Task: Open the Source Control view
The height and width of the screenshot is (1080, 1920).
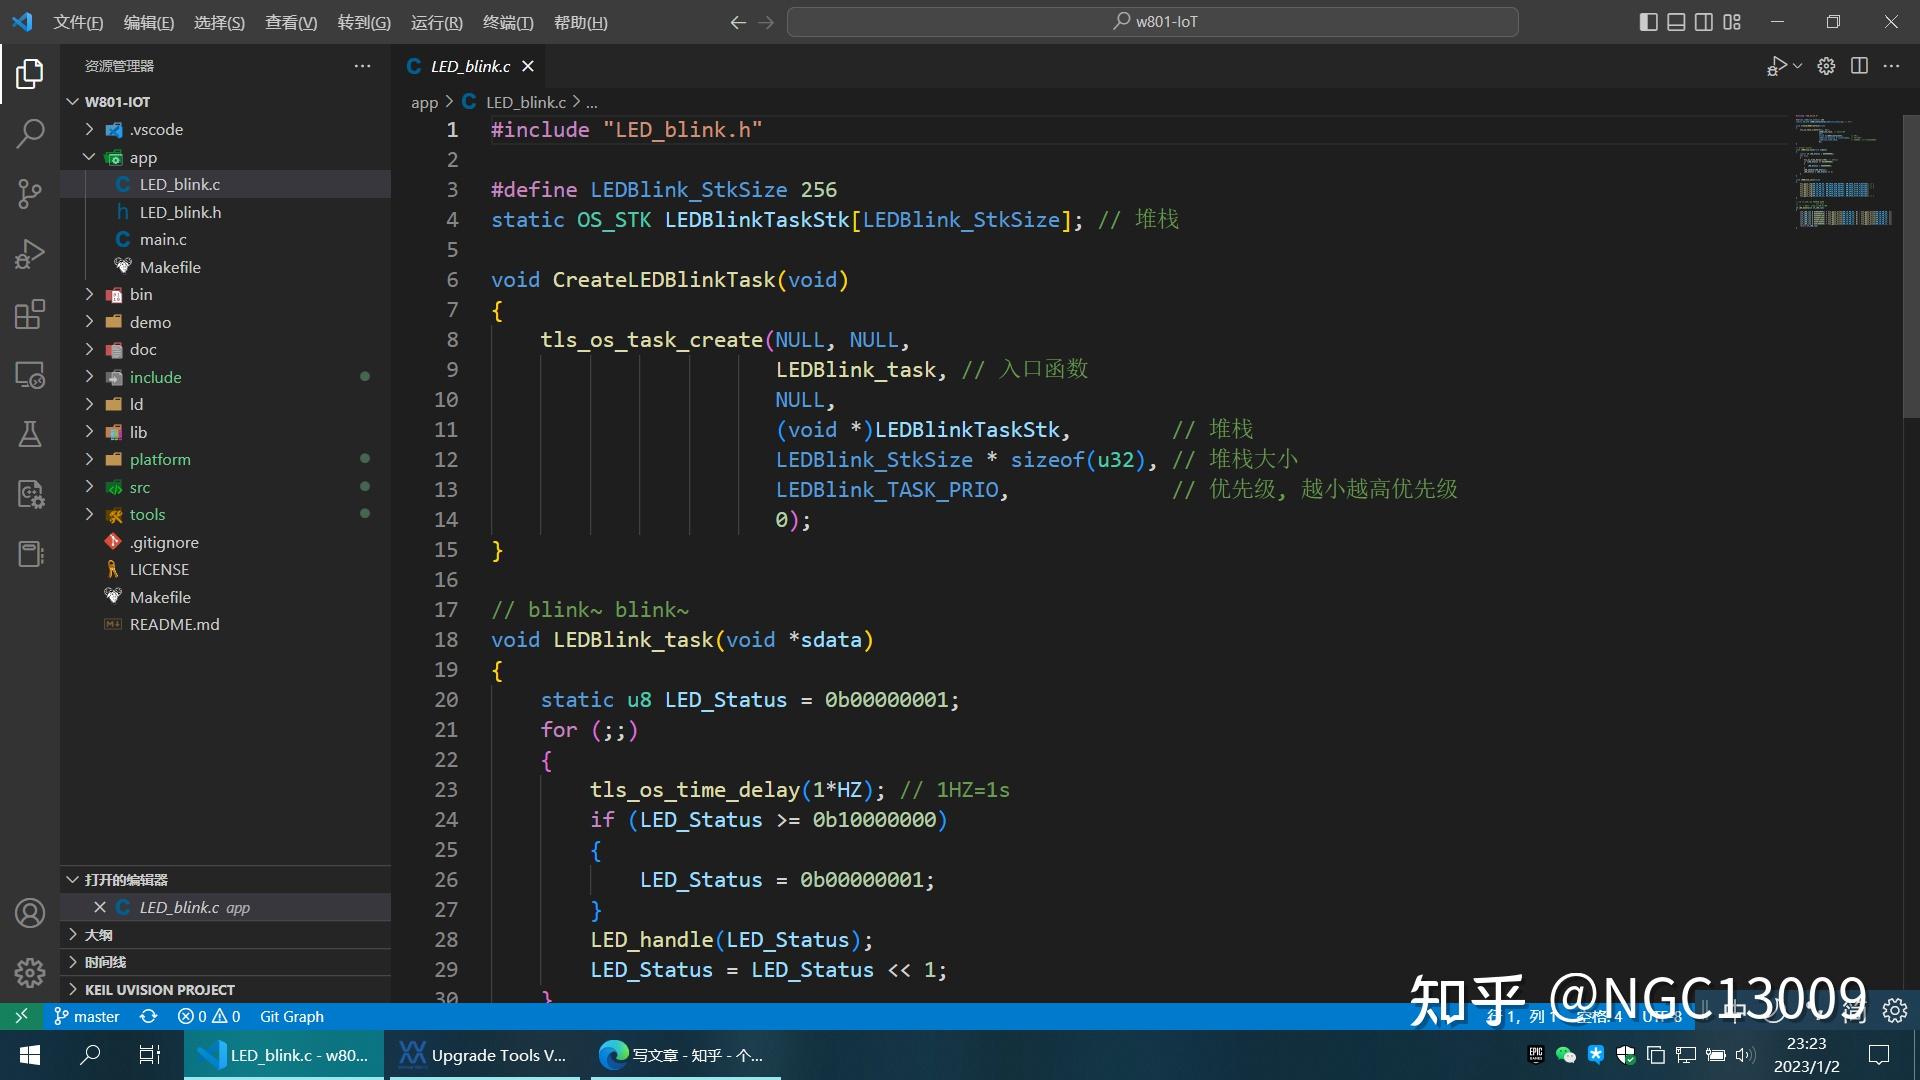Action: pyautogui.click(x=30, y=194)
